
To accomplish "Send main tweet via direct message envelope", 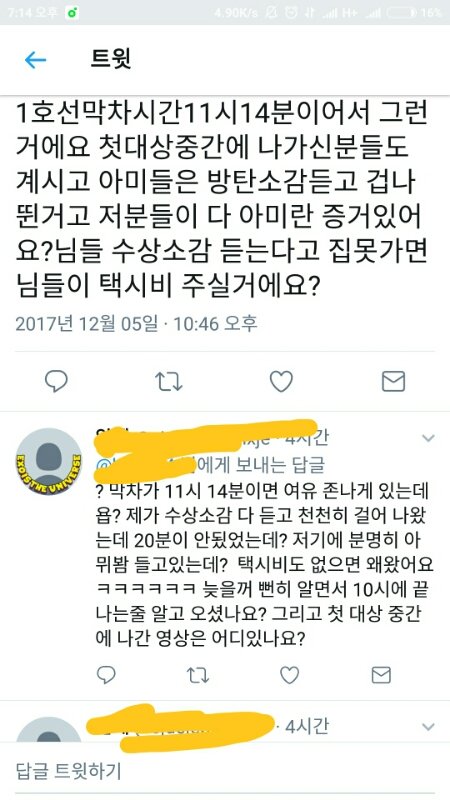I will coord(393,381).
